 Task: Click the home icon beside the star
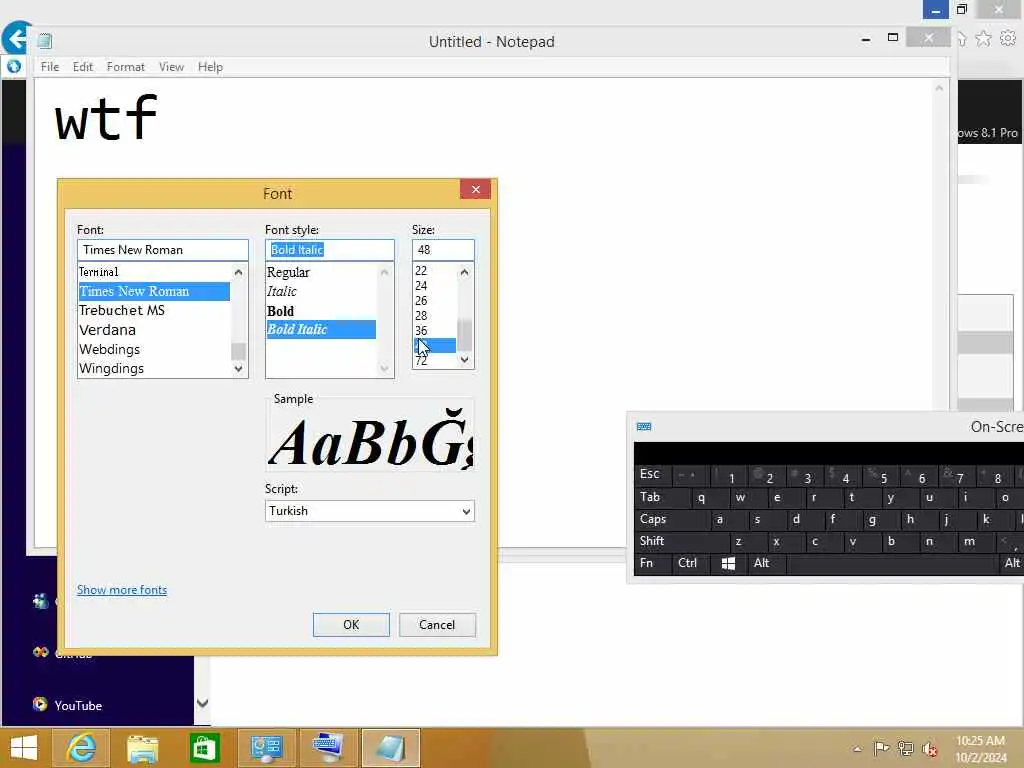point(962,39)
